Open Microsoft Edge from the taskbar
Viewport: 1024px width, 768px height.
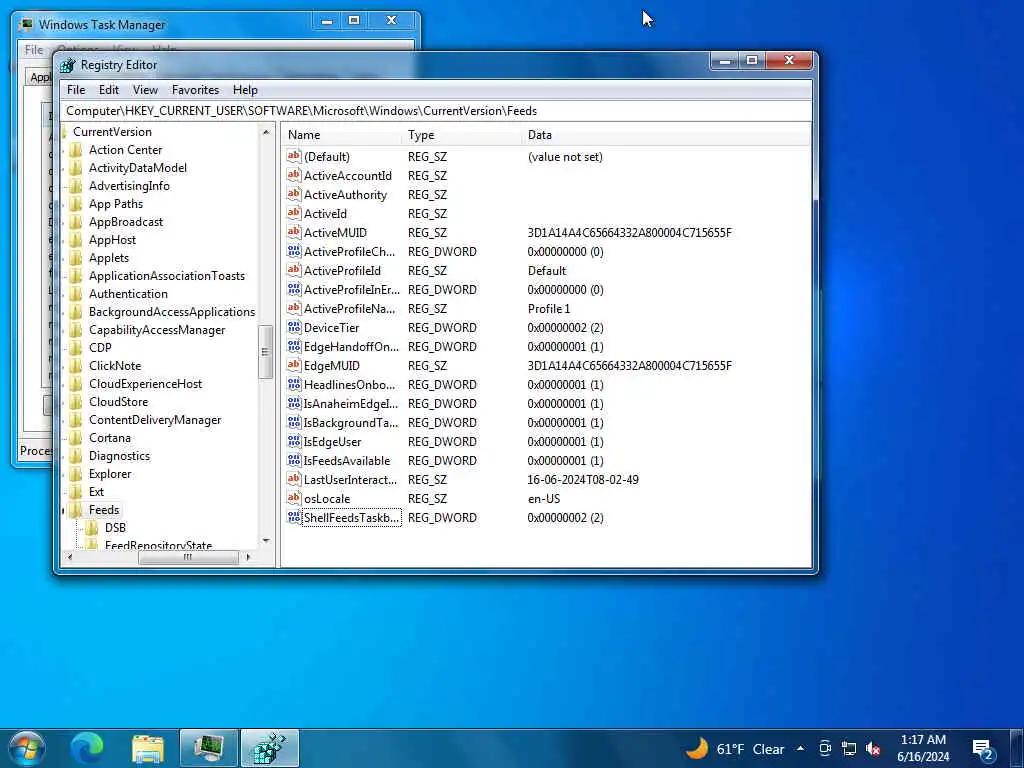(x=87, y=748)
